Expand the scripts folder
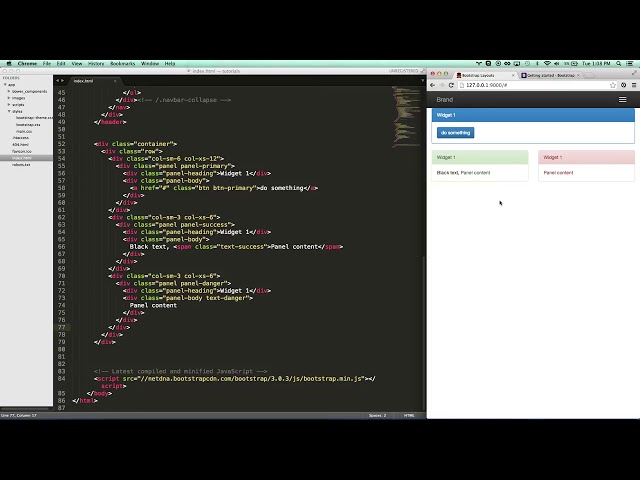Viewport: 640px width, 480px height. click(9, 104)
